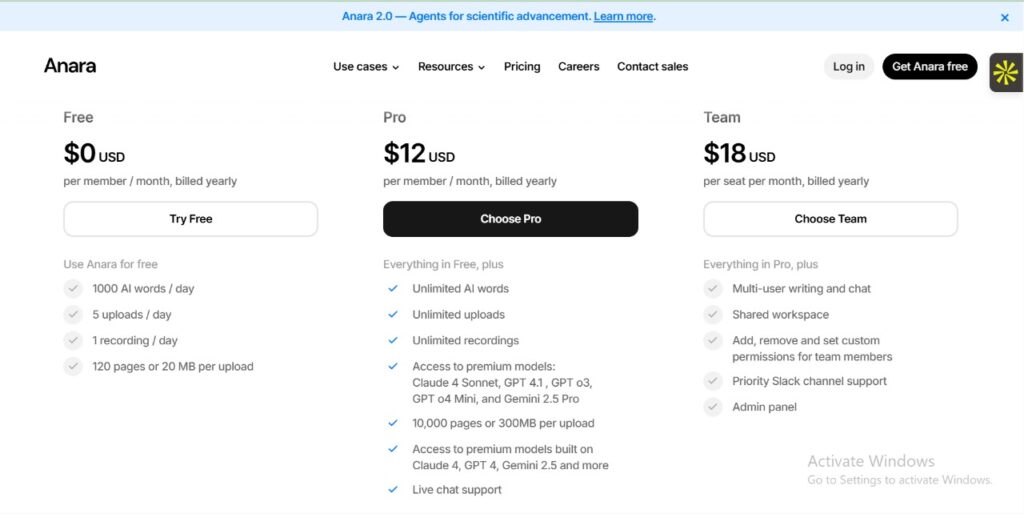The image size is (1024, 514).
Task: Click '1 recording / day' text
Action: [135, 341]
